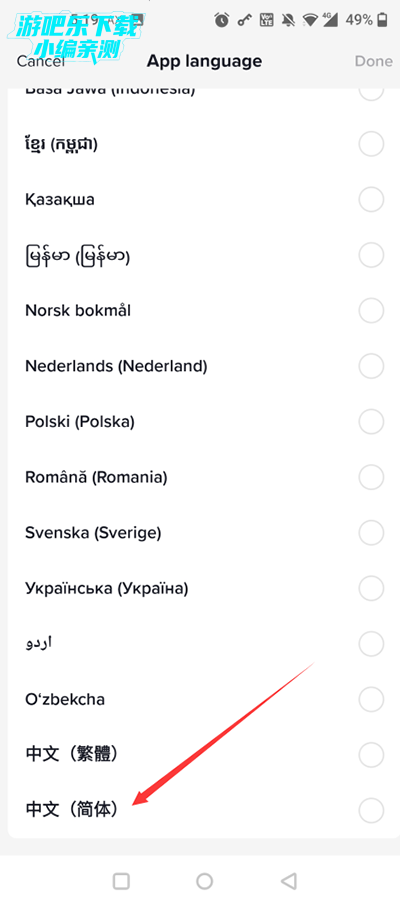Confirm with the Done button

click(373, 61)
